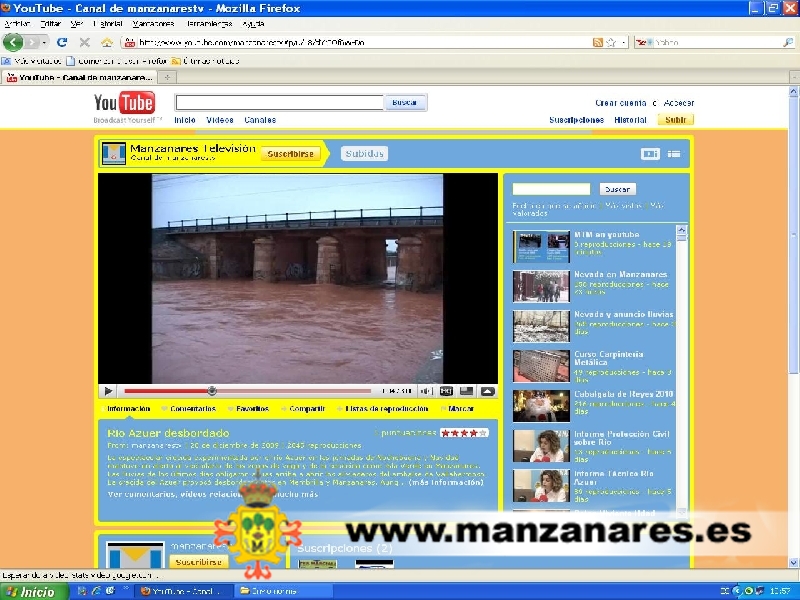Click the Manzanares Televisión channel avatar
Viewport: 800px width, 600px height.
pyautogui.click(x=113, y=154)
